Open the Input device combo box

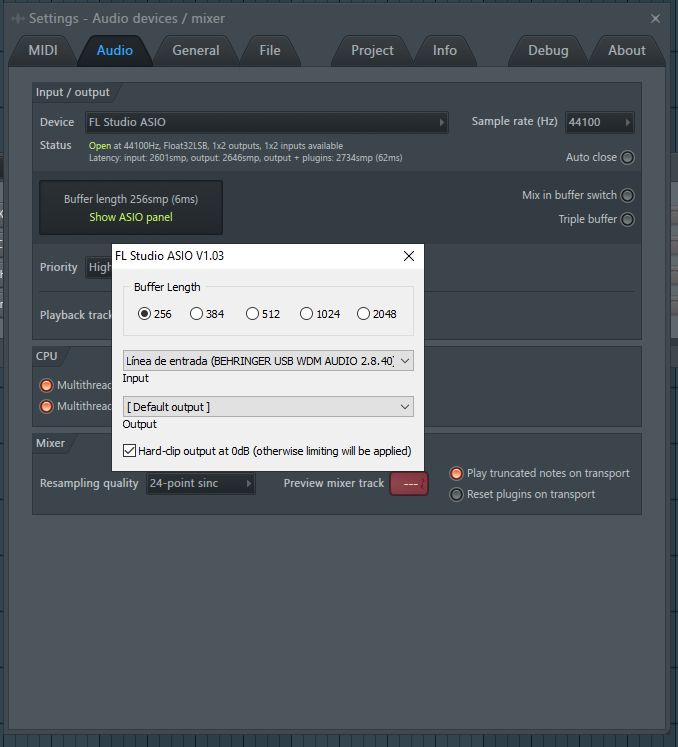click(x=268, y=361)
